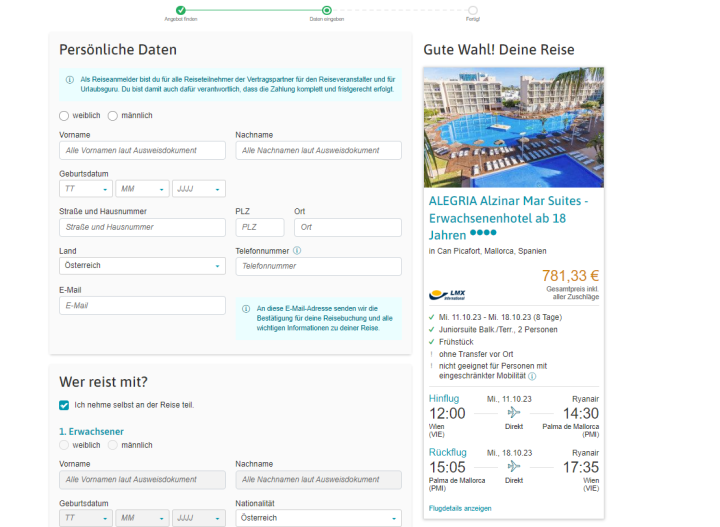Click the Telefonnummer input field
This screenshot has height=527, width=720.
pyautogui.click(x=319, y=266)
